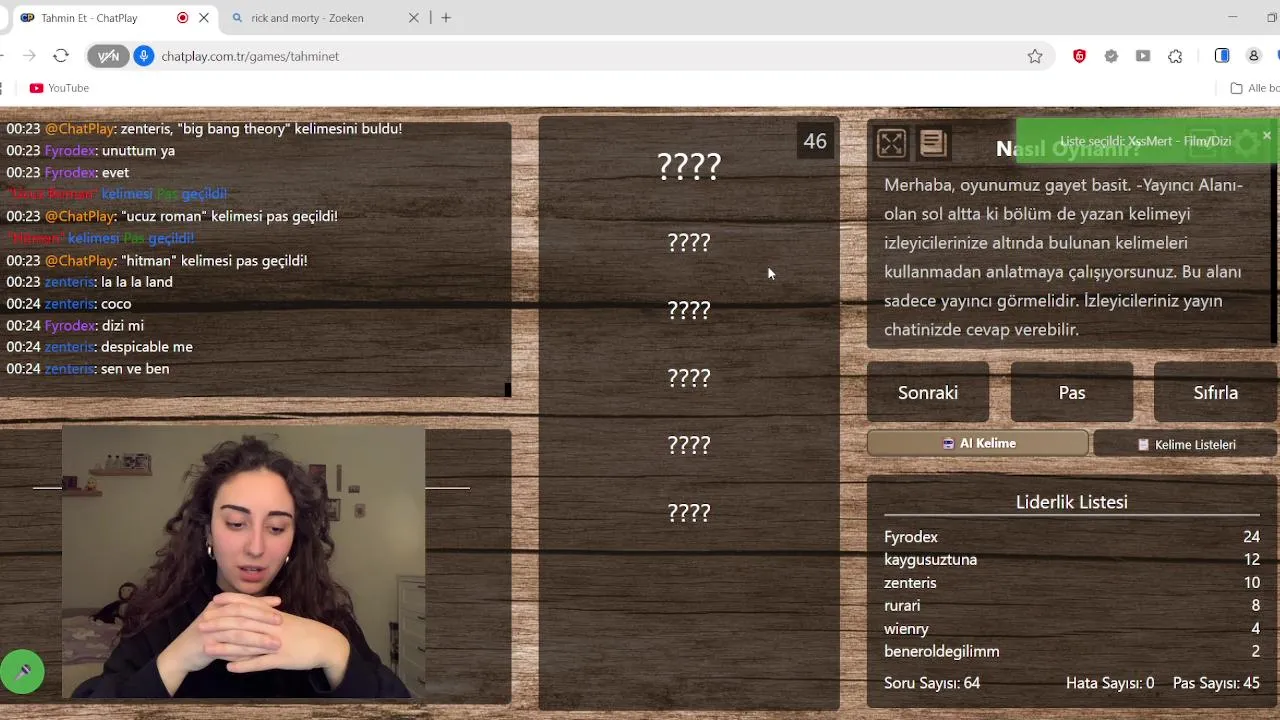Viewport: 1280px width, 720px height.
Task: Click the main hidden word '????' at top
Action: [x=689, y=166]
